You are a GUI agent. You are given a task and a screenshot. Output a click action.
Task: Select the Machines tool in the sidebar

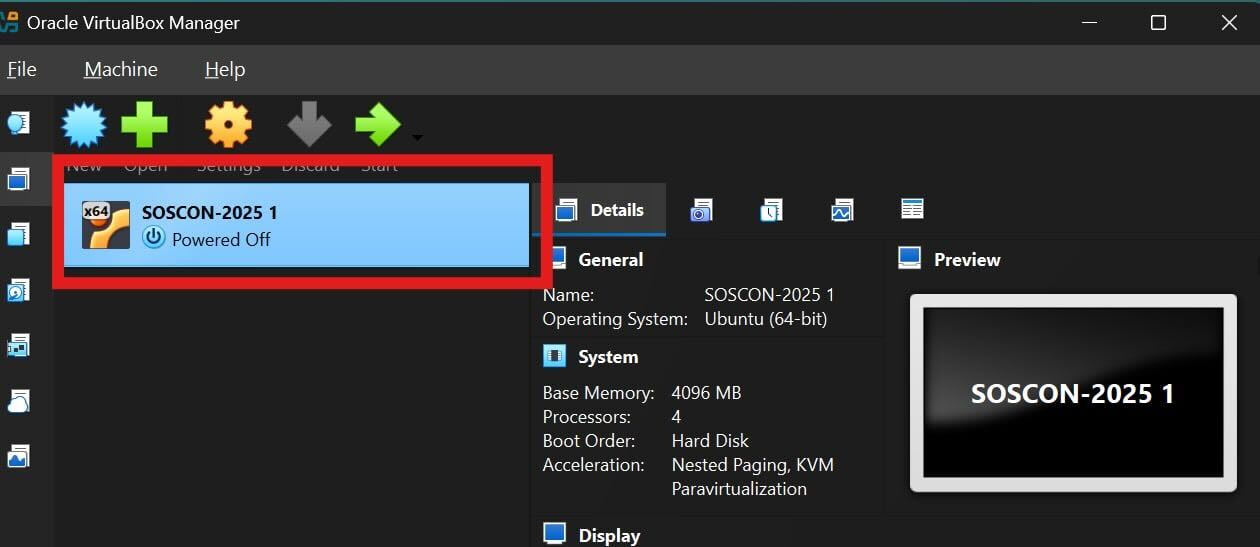18,179
